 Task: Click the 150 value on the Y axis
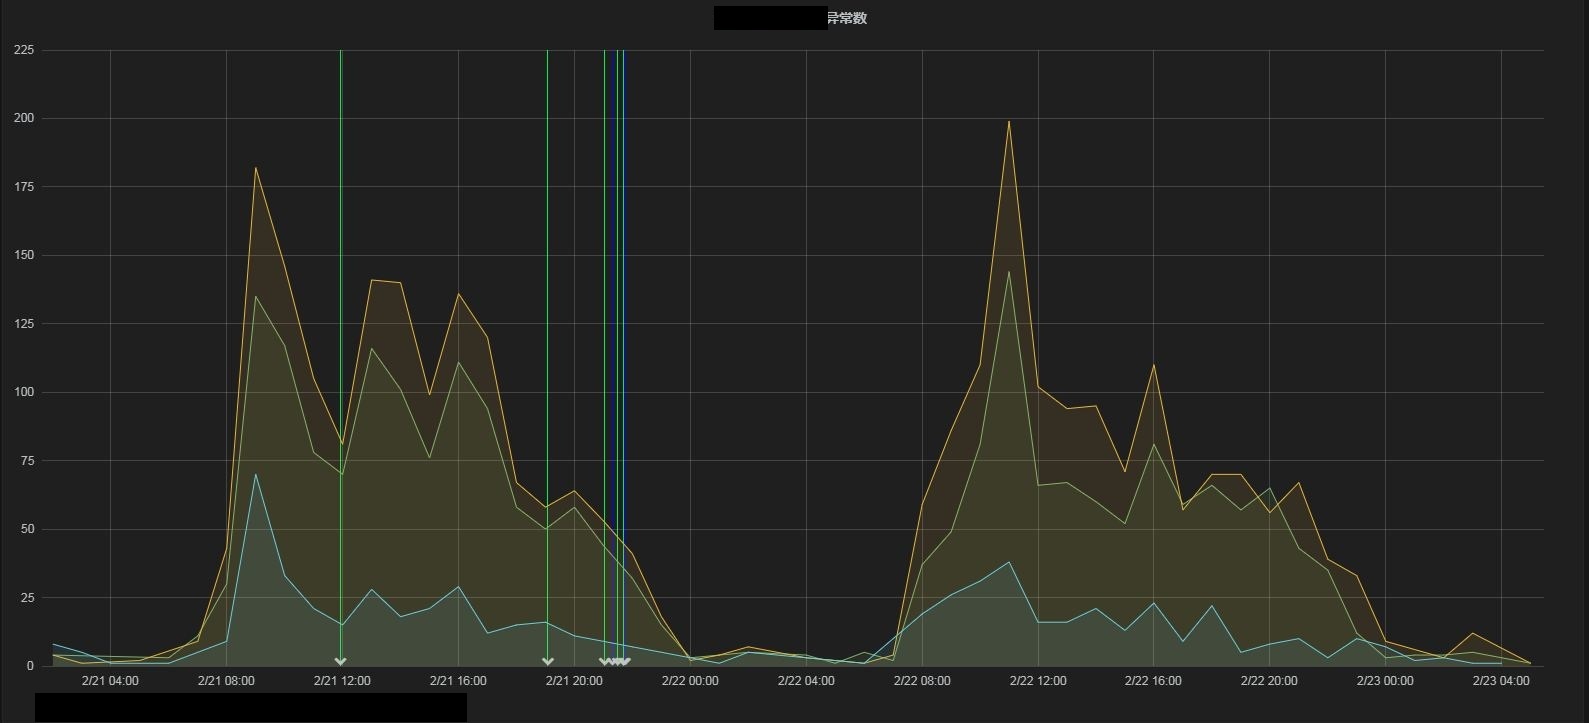(24, 255)
